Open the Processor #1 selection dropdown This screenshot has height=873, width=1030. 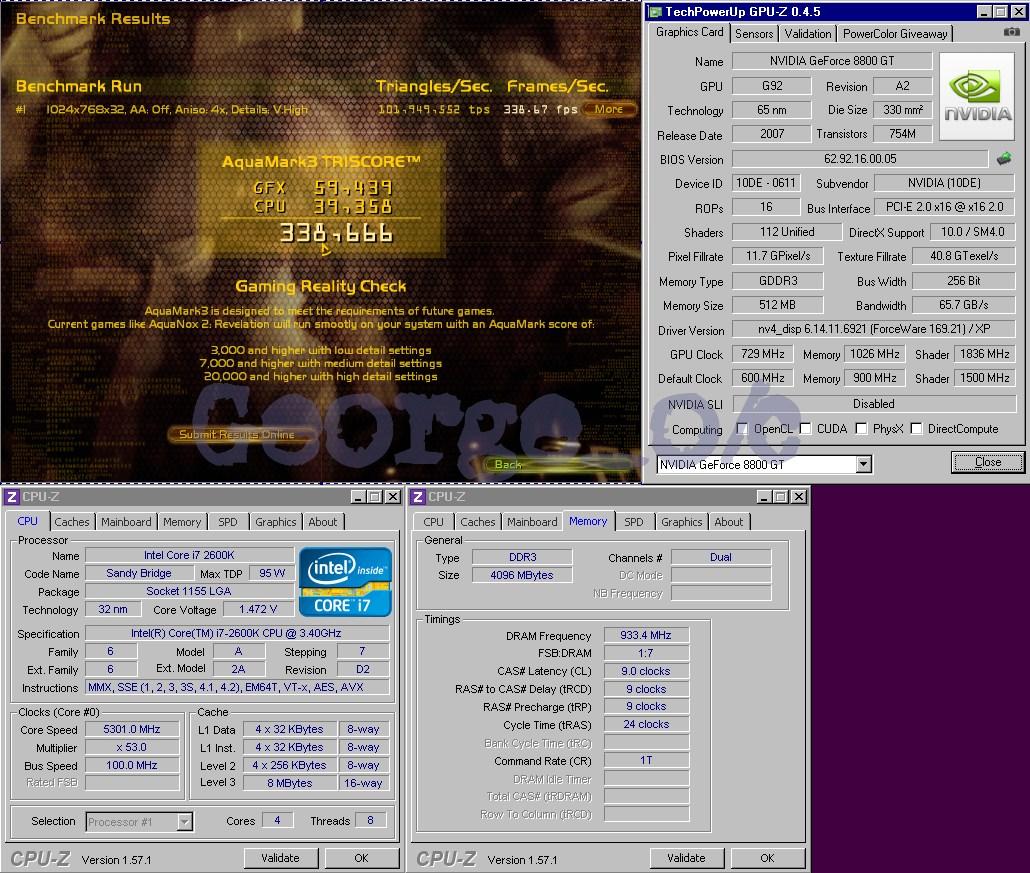185,822
